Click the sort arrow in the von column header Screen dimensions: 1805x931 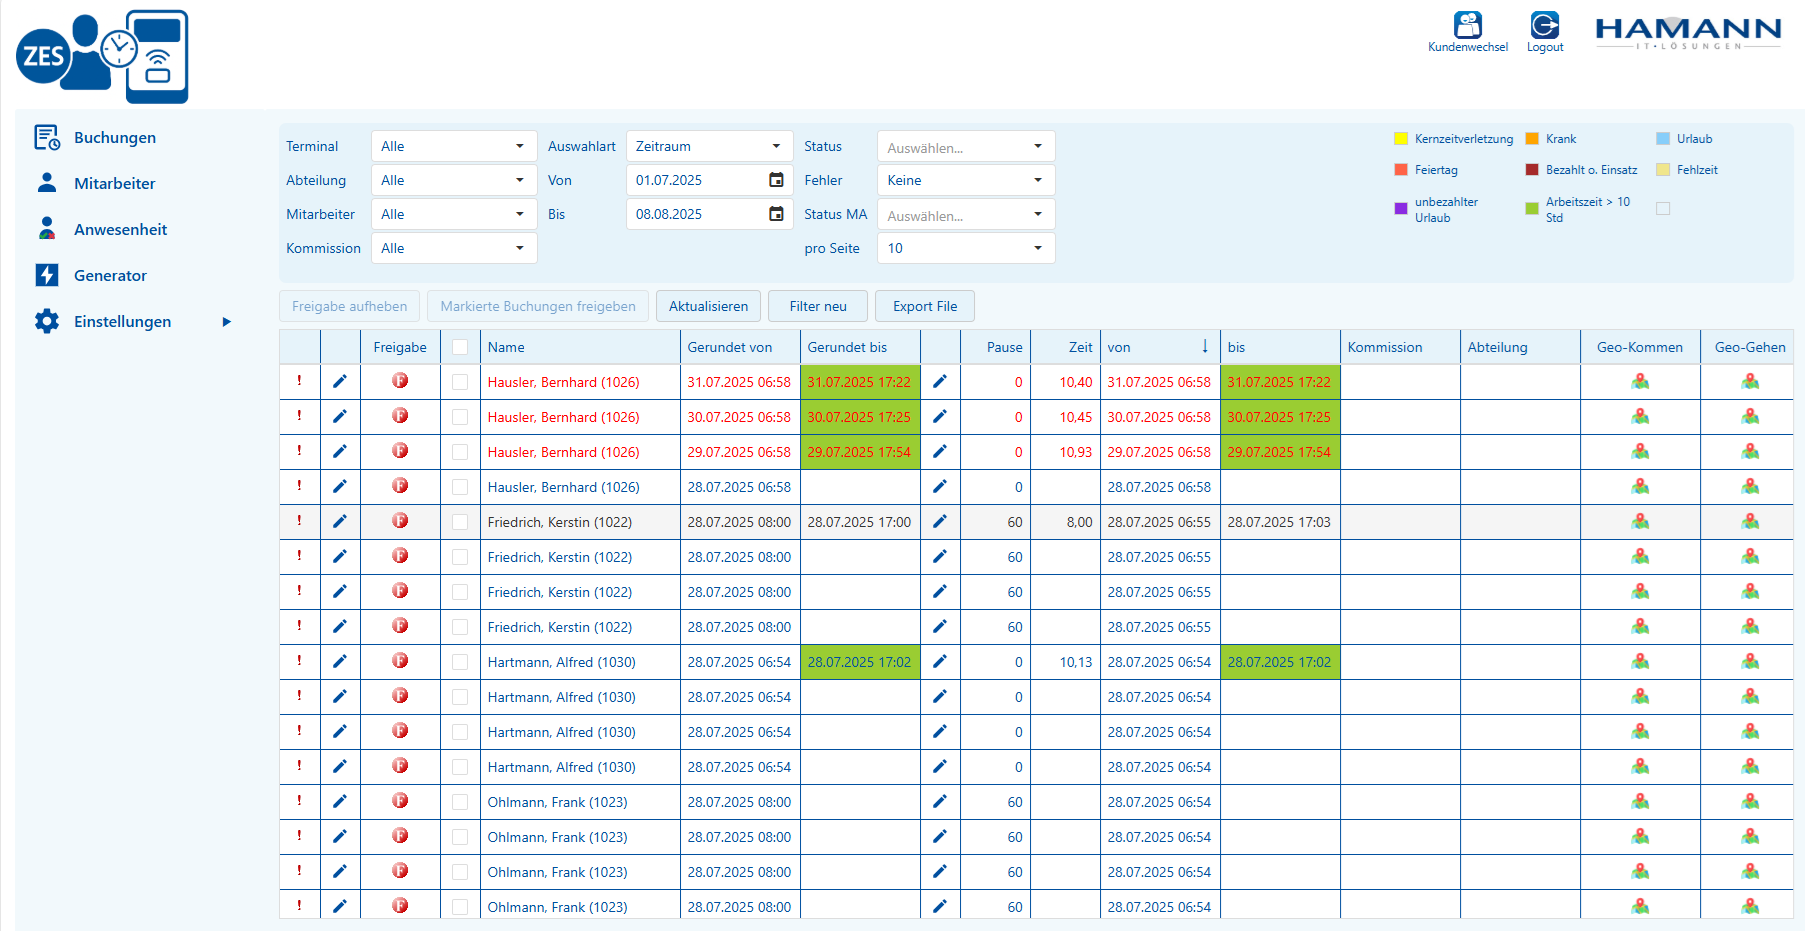[1205, 346]
